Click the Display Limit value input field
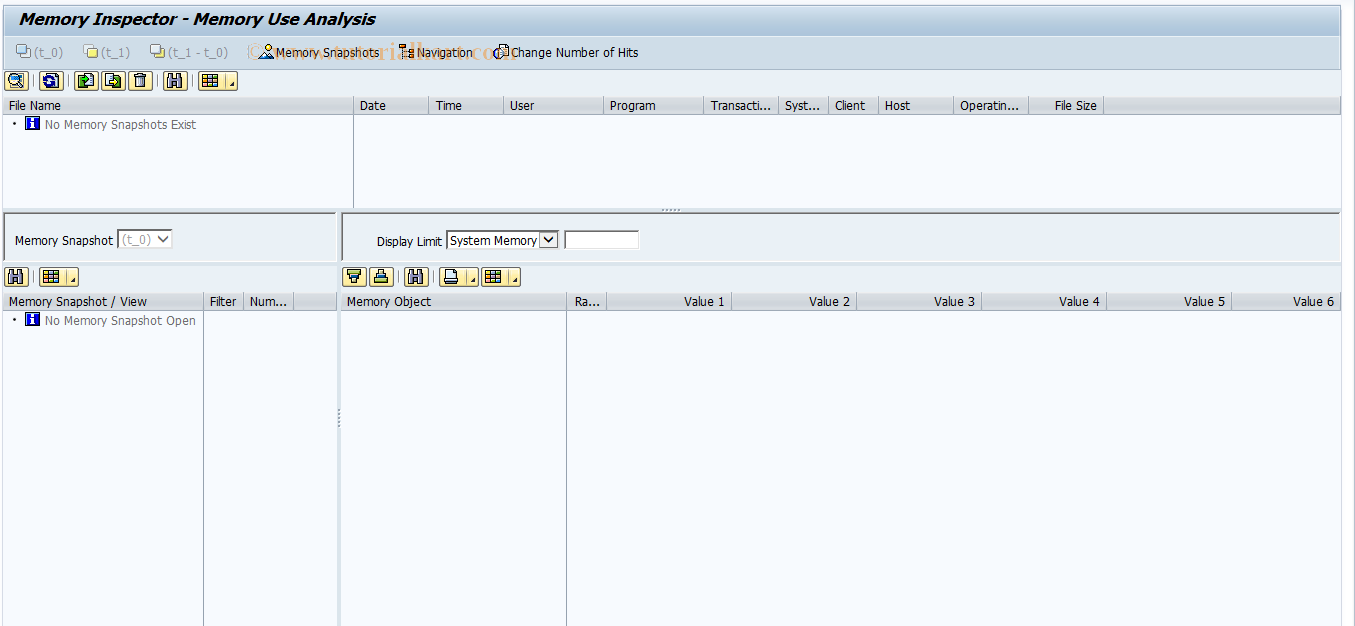 (601, 240)
